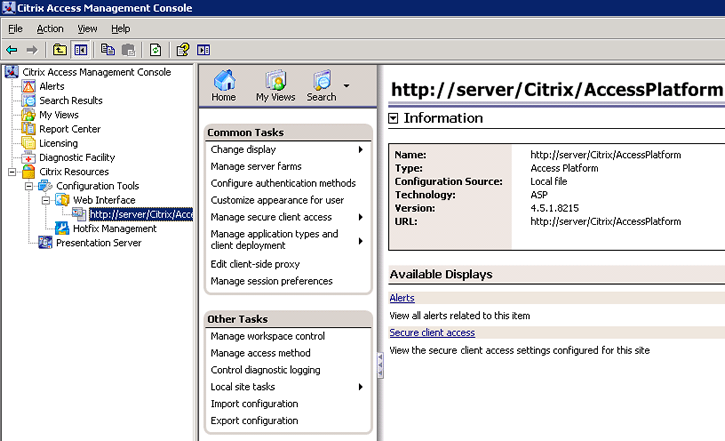Click the URL value in Information box
Screen dimensions: 725x441
pos(605,222)
